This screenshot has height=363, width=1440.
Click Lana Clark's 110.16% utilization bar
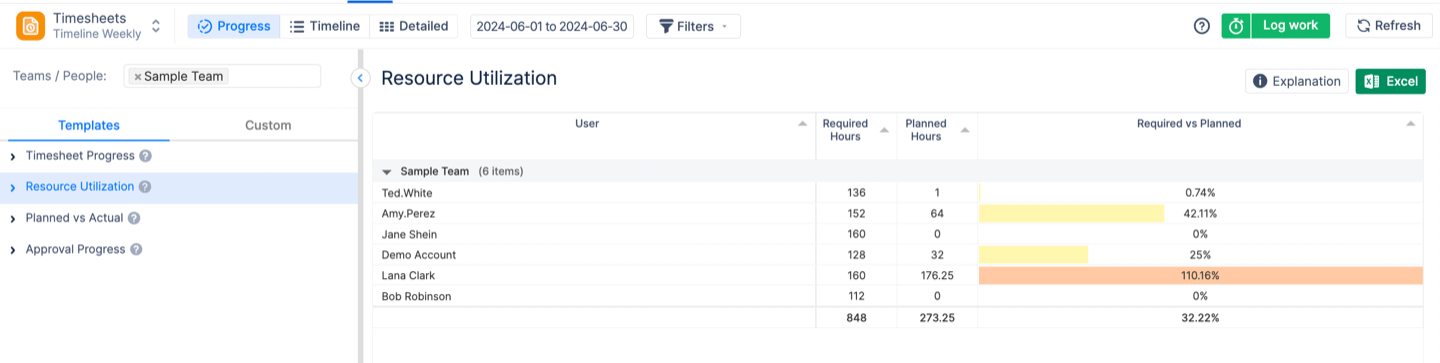tap(1200, 275)
